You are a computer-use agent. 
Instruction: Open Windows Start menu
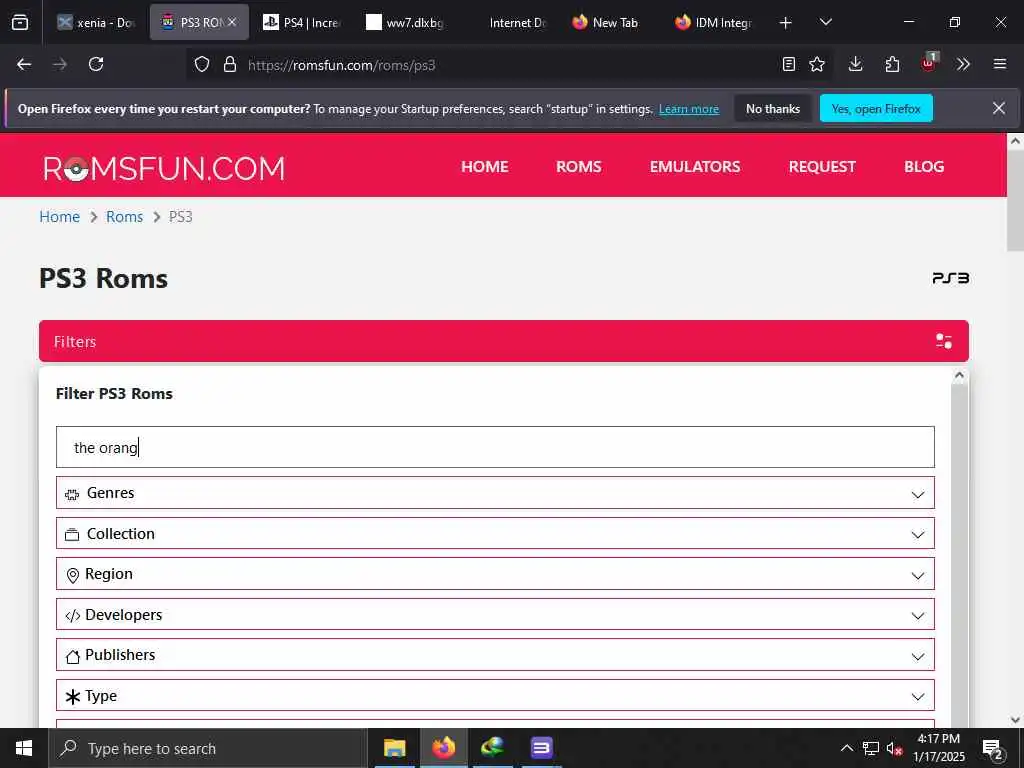click(x=24, y=748)
